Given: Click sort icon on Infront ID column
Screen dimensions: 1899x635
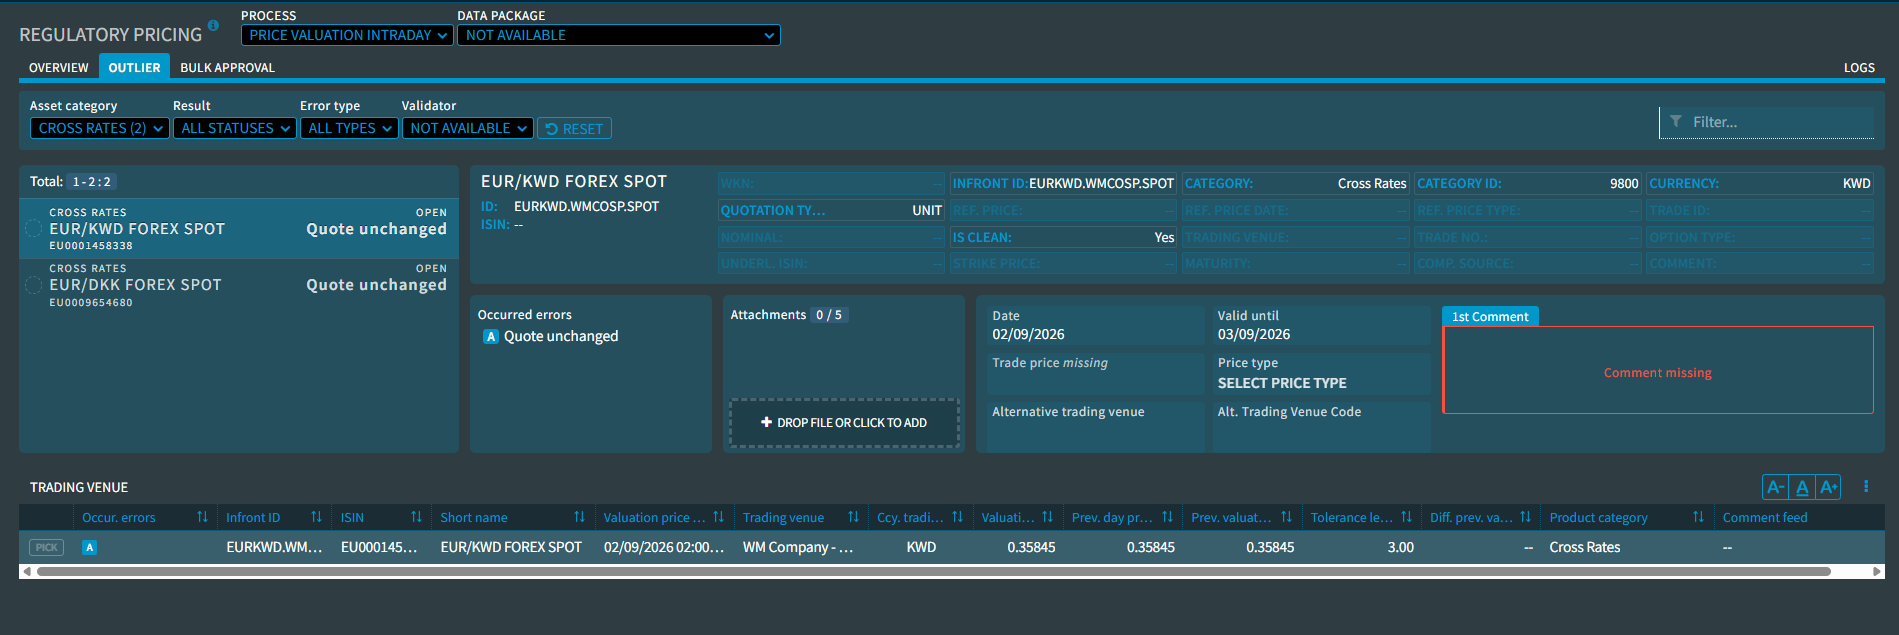Looking at the screenshot, I should click(316, 517).
